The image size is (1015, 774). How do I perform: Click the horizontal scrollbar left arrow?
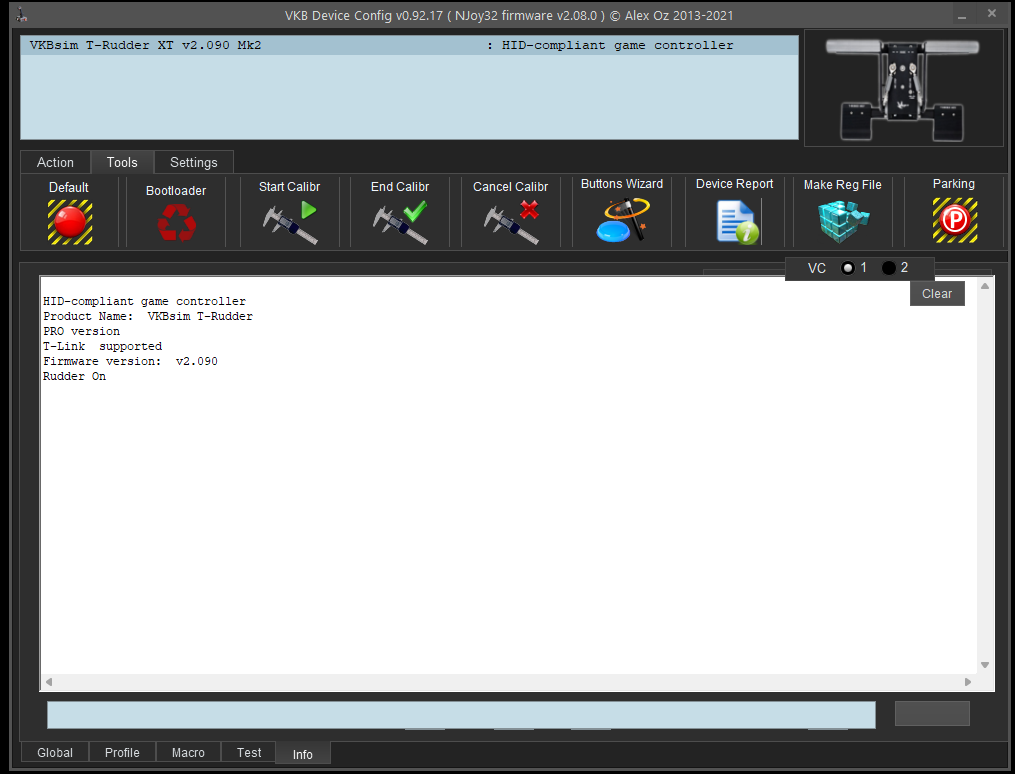tap(49, 681)
